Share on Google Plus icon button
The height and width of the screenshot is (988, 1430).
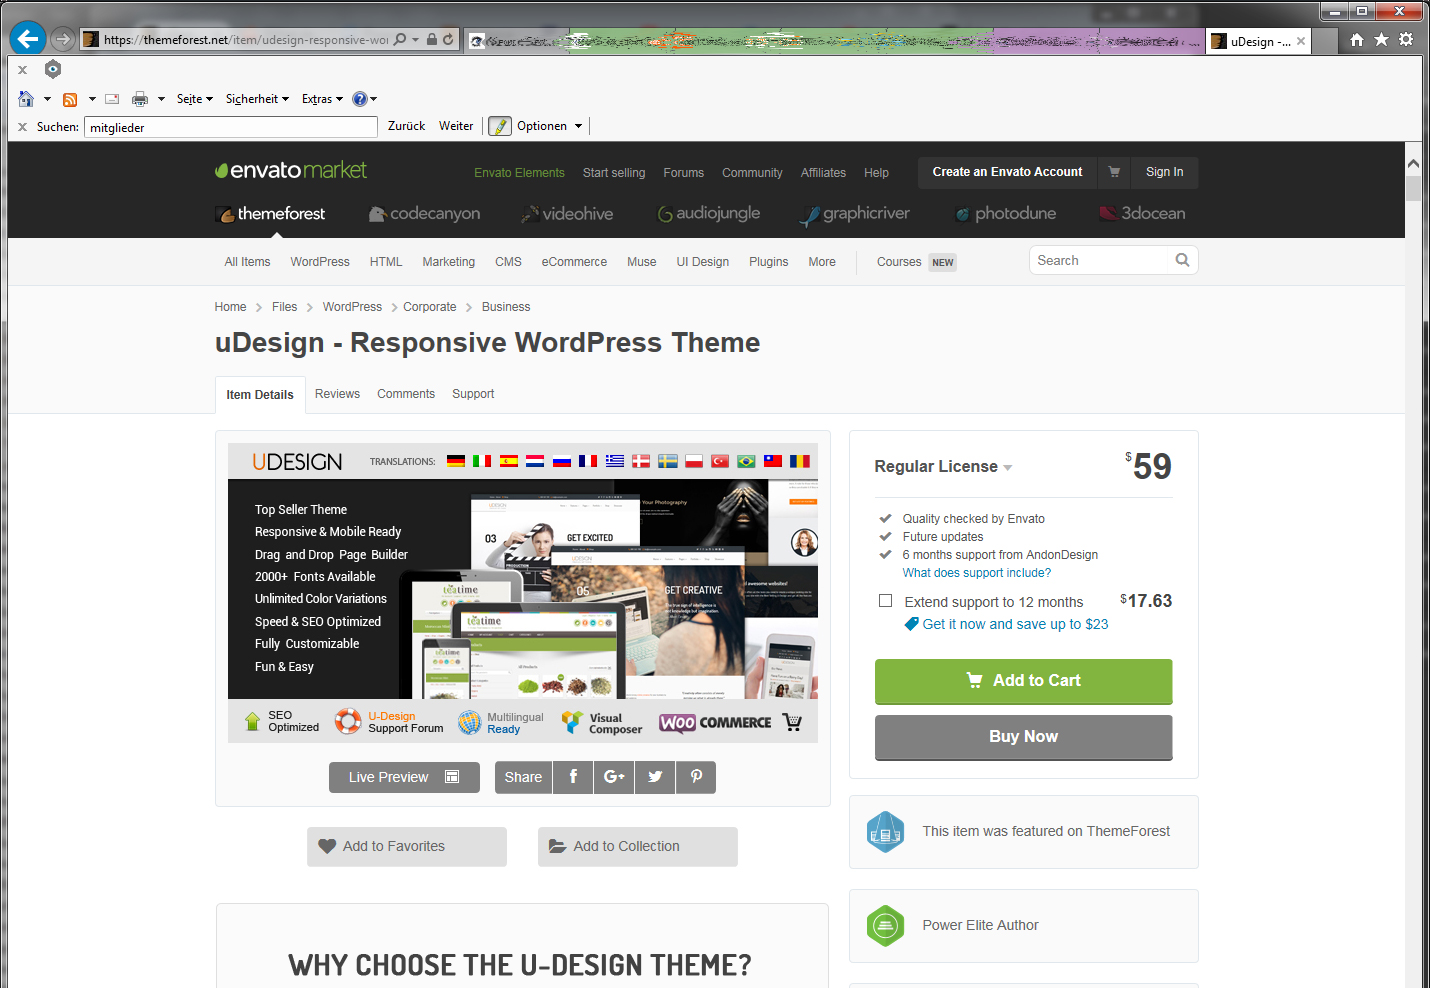[x=614, y=777]
